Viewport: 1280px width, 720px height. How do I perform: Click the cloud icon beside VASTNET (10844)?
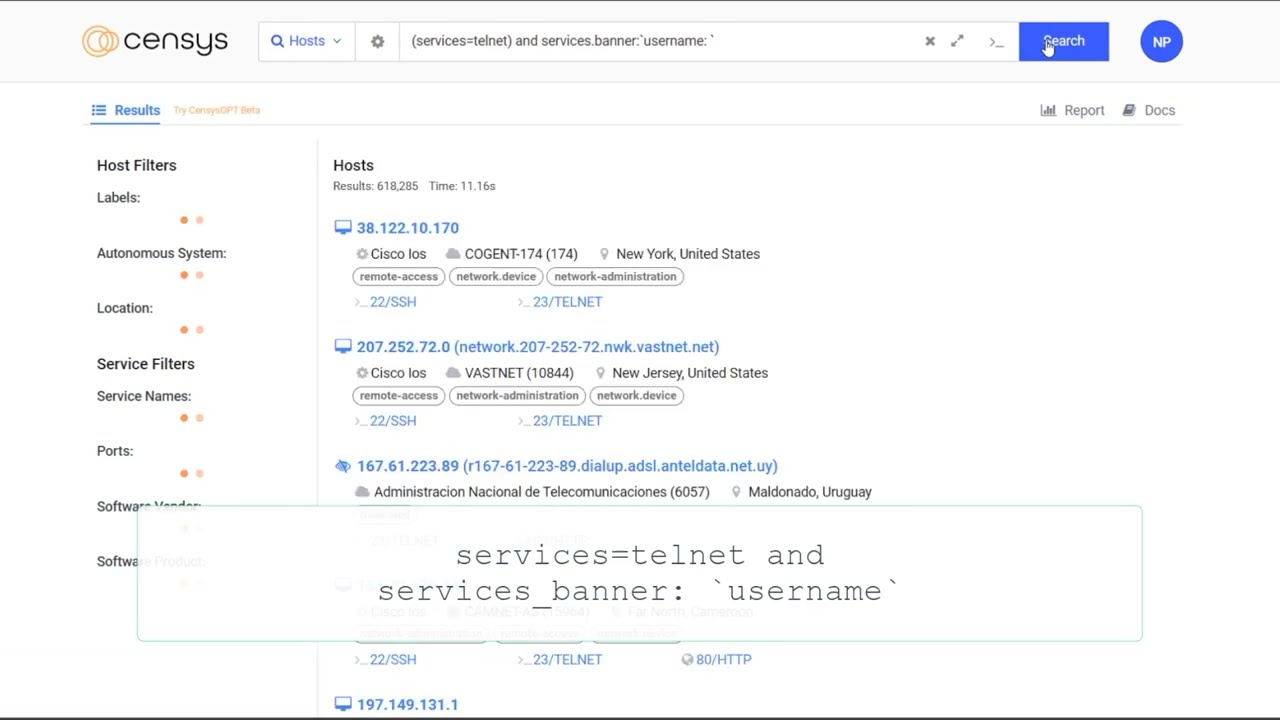pos(453,373)
